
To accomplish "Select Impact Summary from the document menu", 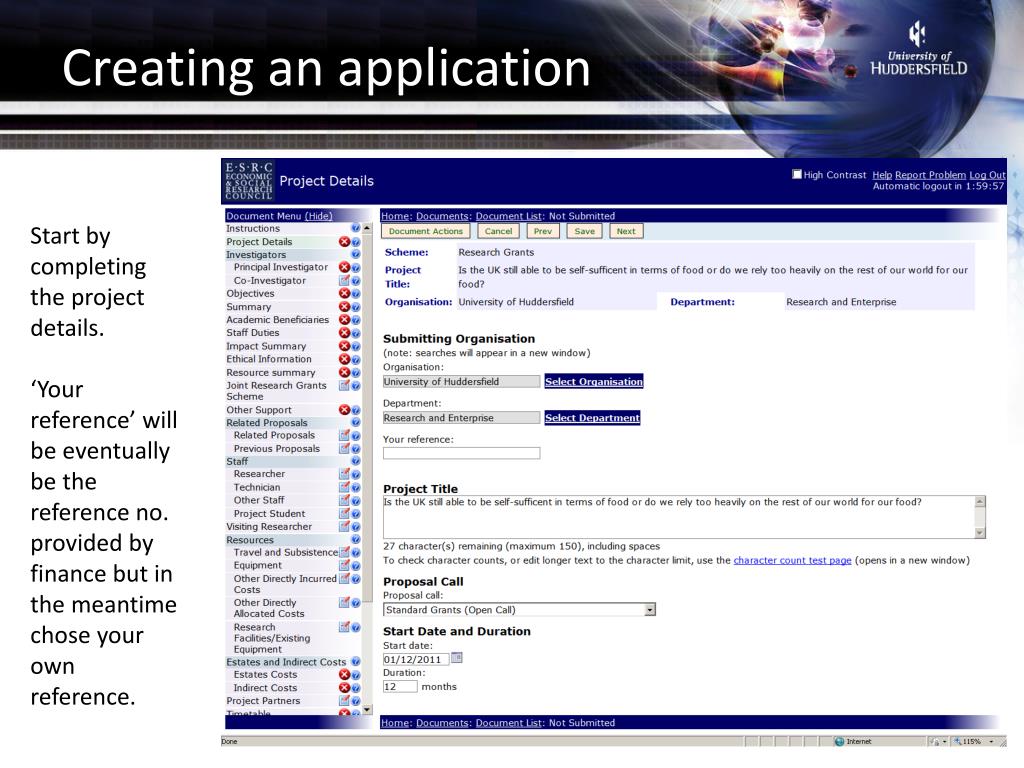I will [266, 346].
